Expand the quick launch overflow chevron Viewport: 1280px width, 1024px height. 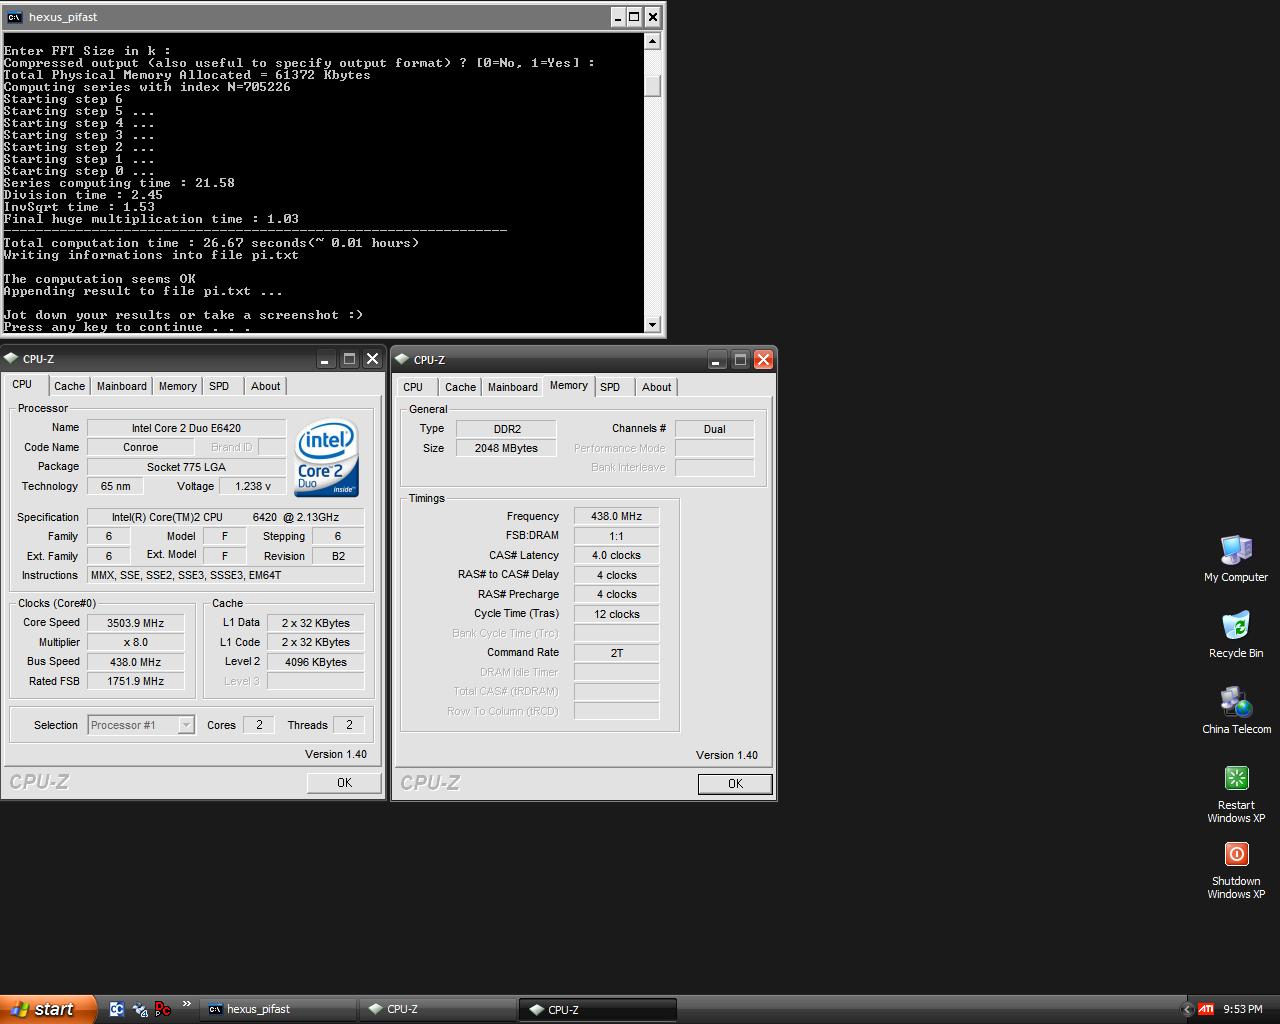pyautogui.click(x=186, y=1005)
